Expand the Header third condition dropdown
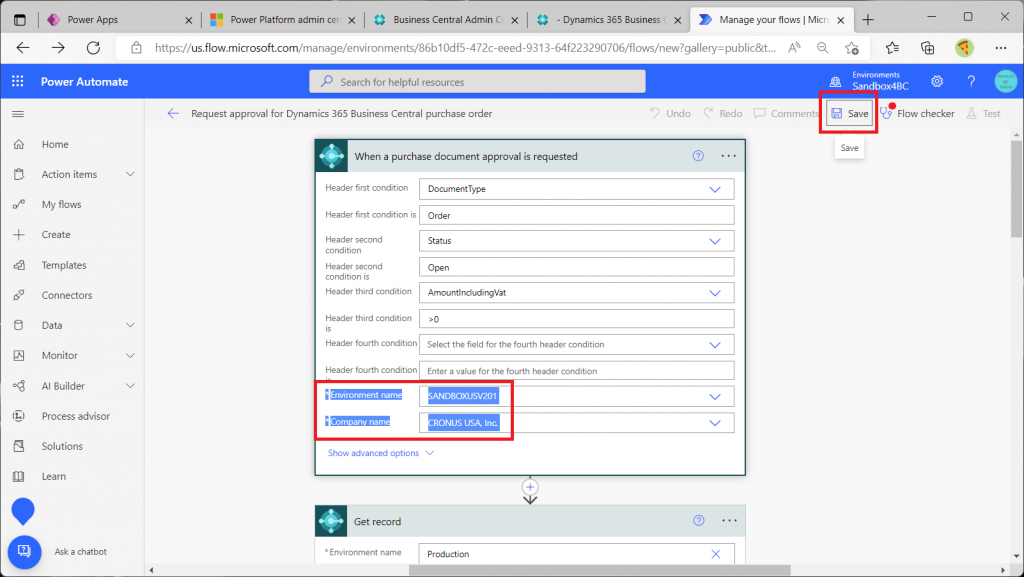1024x577 pixels. [x=715, y=293]
